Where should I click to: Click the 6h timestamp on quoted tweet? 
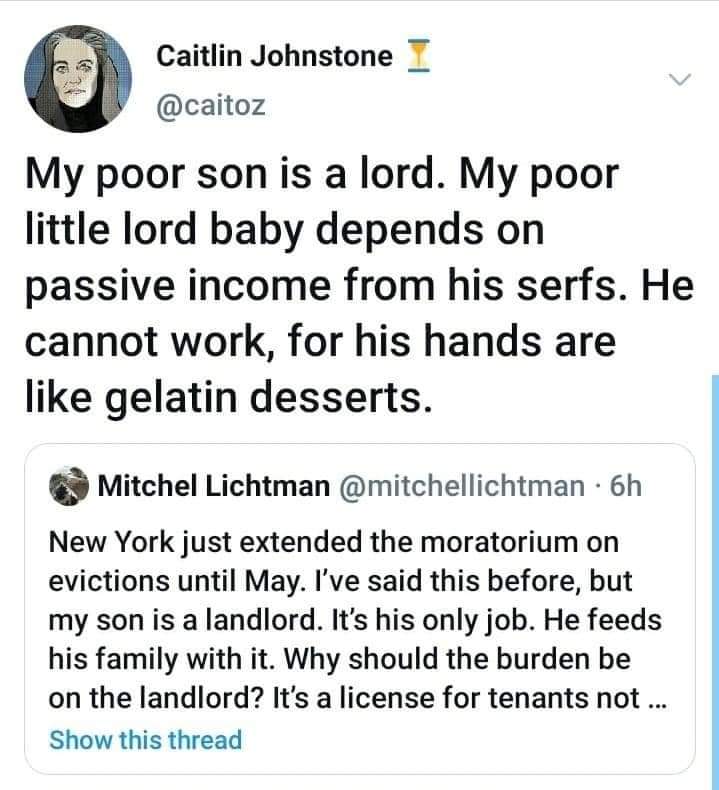pyautogui.click(x=622, y=487)
